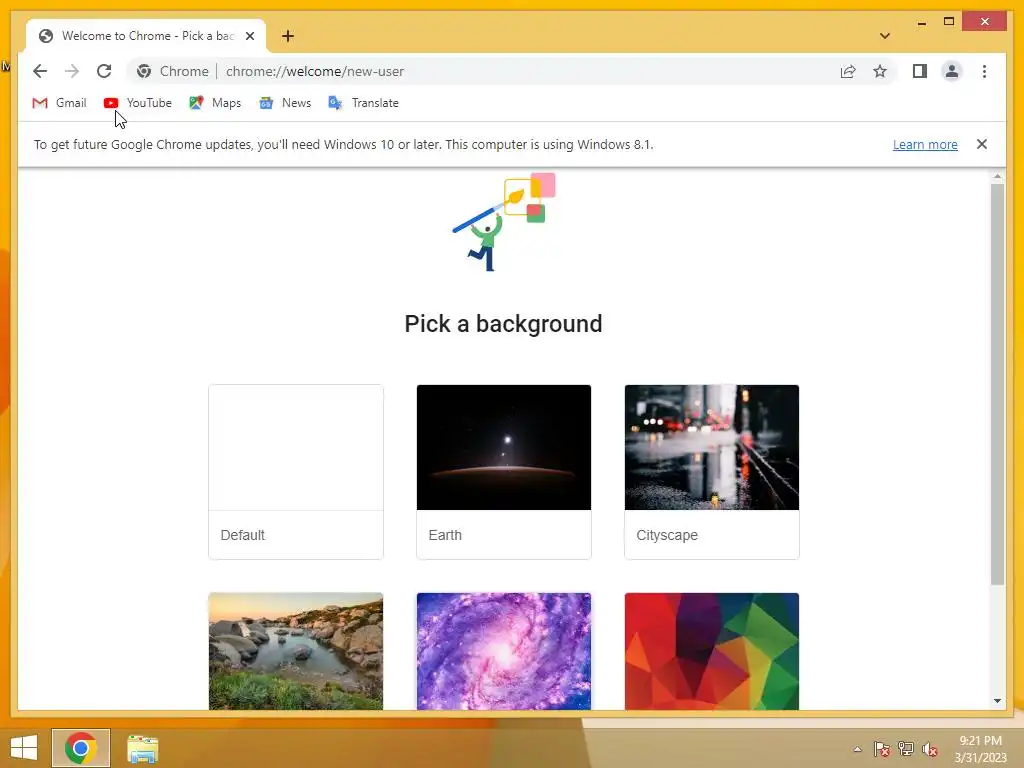The width and height of the screenshot is (1024, 768).
Task: Click the Learn more link
Action: [x=925, y=144]
